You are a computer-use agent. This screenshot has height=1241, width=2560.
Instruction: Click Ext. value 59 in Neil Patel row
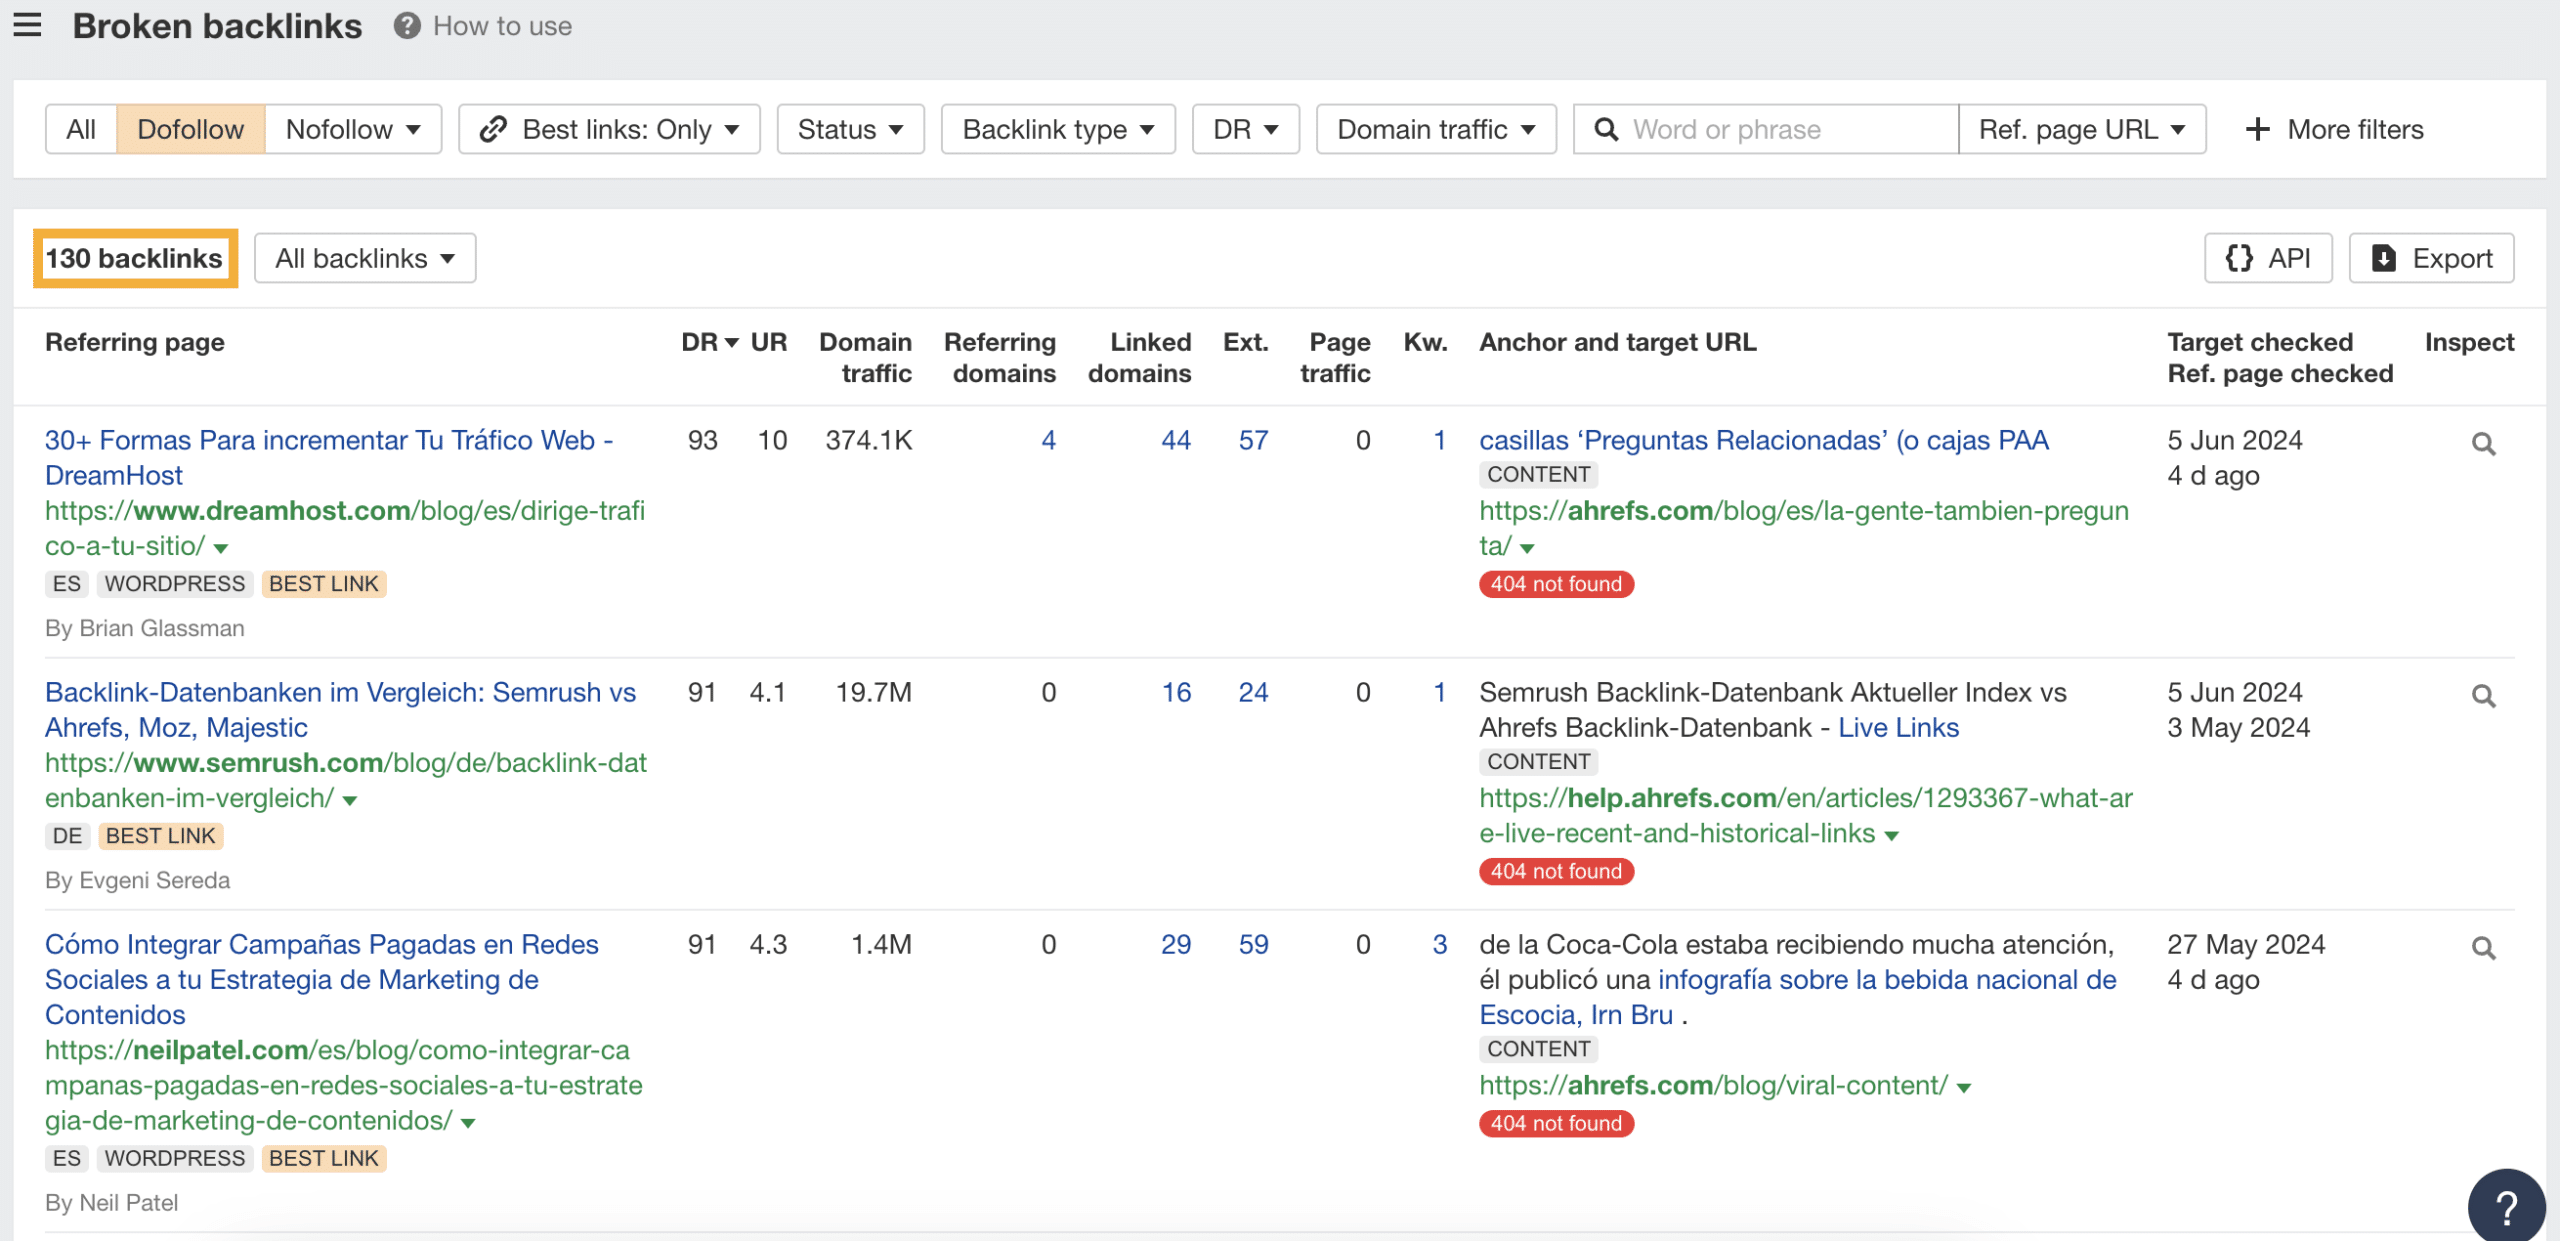point(1253,944)
